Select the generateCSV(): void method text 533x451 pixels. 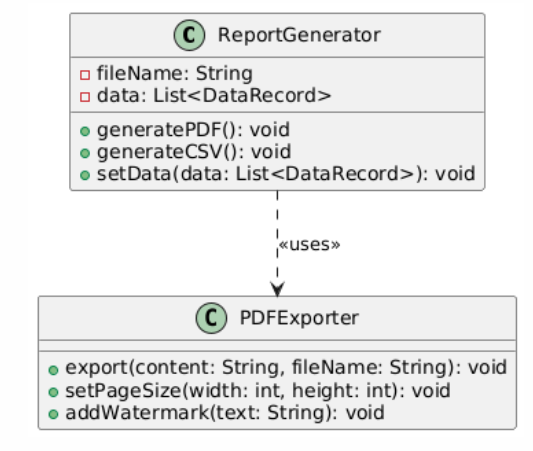pyautogui.click(x=194, y=152)
